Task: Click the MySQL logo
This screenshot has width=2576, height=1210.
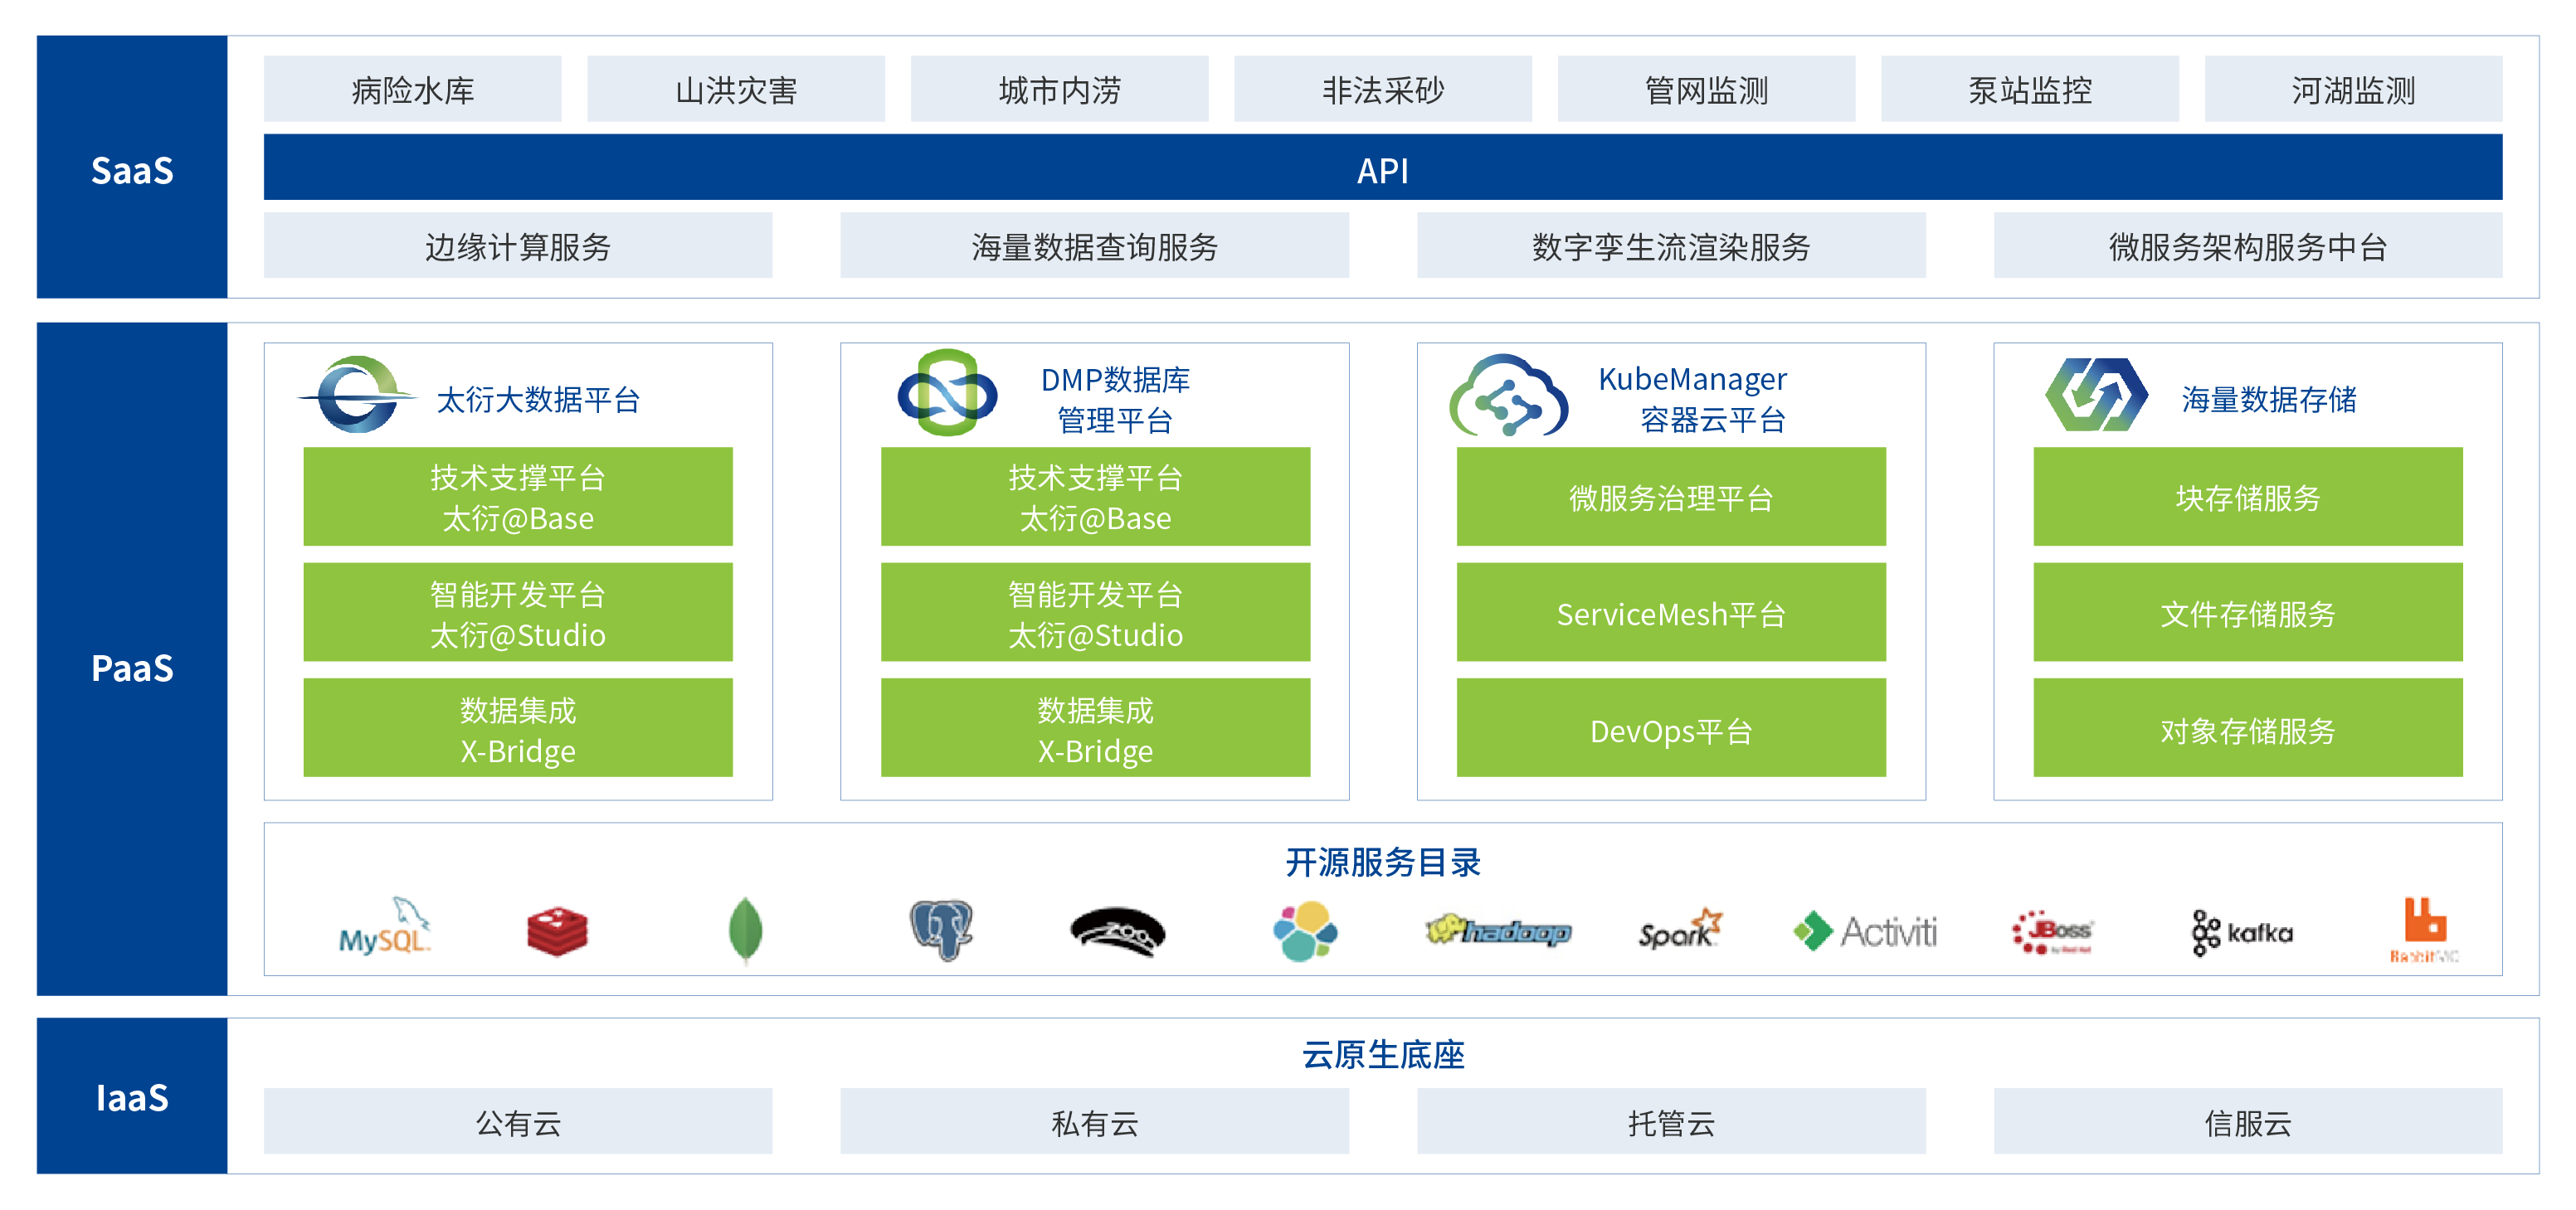Action: [385, 926]
